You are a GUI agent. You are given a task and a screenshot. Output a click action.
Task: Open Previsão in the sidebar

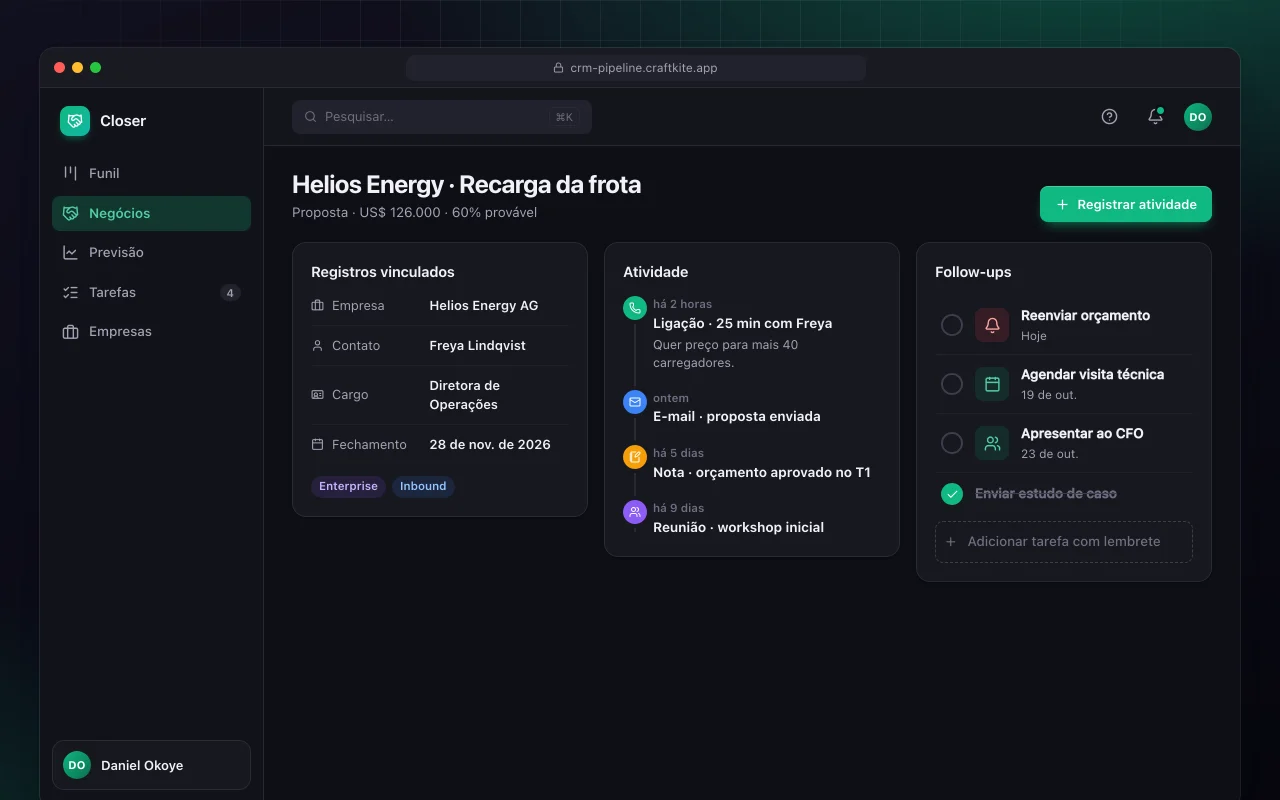point(151,253)
